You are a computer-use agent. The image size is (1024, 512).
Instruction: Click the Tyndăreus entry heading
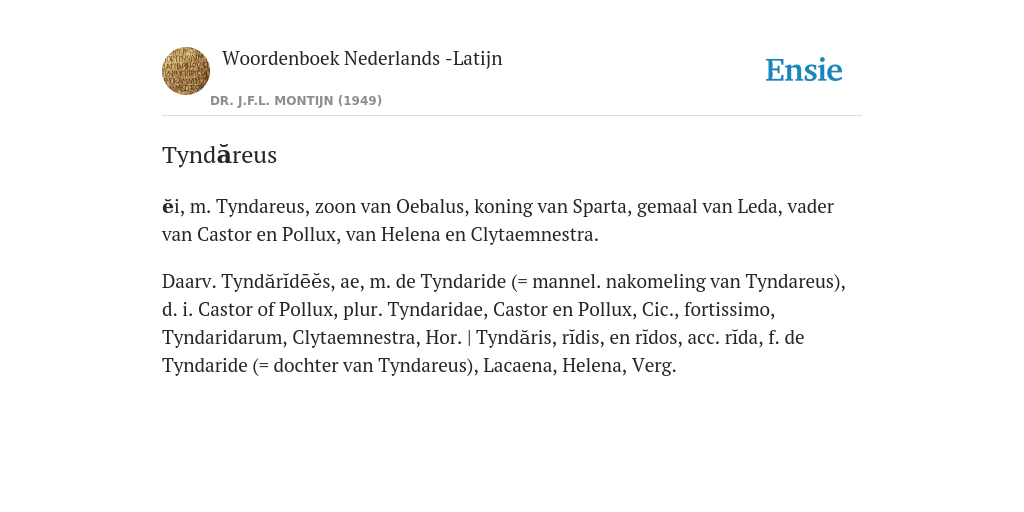point(219,155)
